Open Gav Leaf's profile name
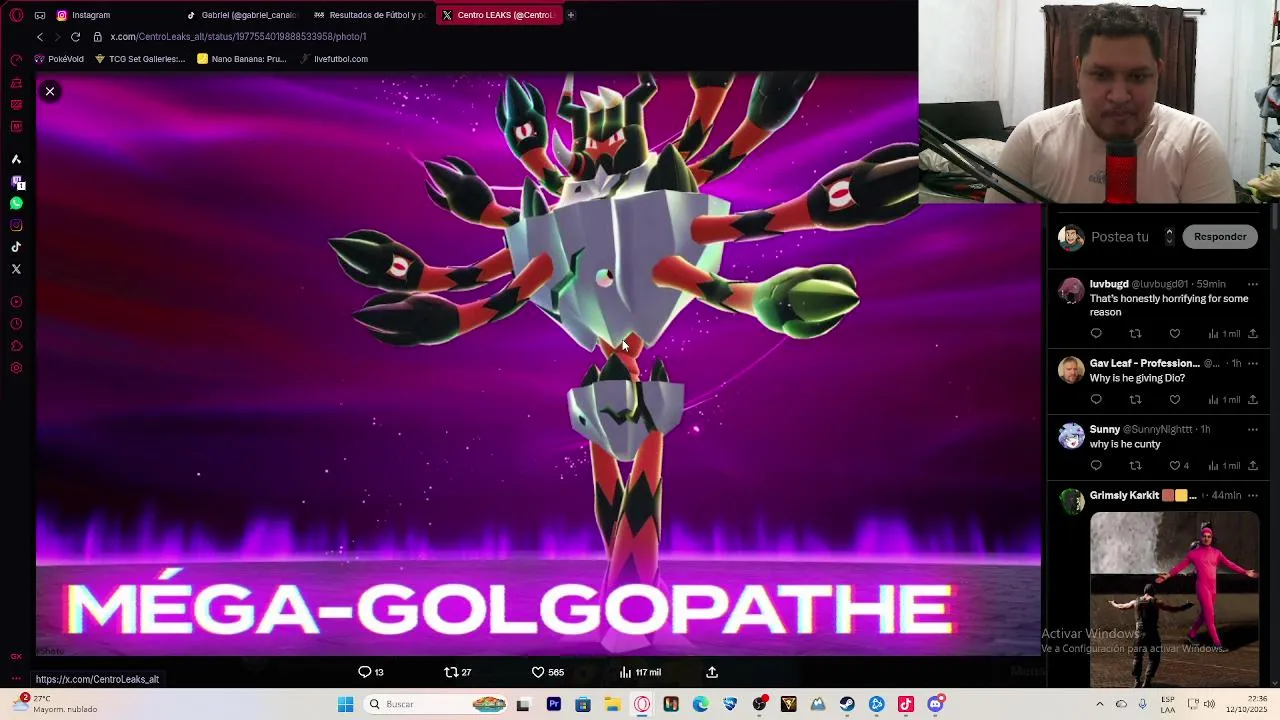Screen dimensions: 1280x720 tap(1144, 363)
